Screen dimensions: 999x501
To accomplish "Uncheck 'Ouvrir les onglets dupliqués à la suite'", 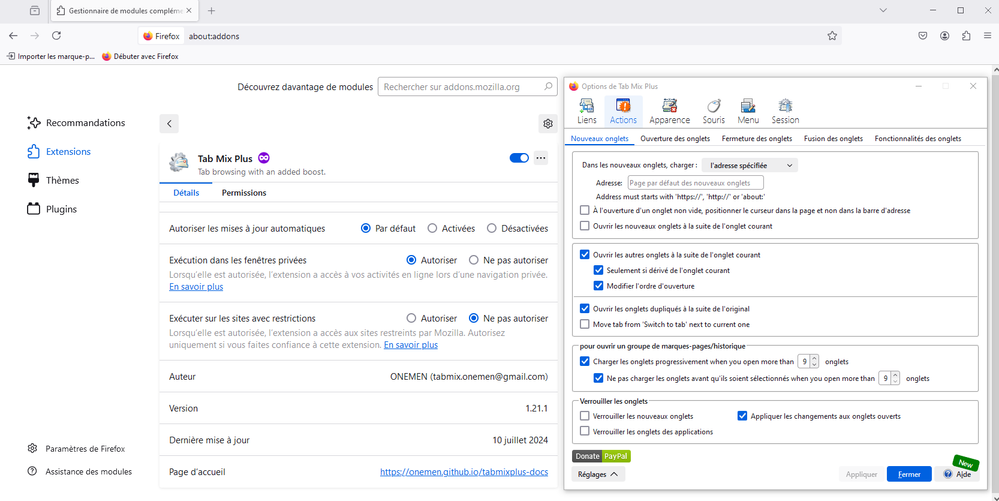I will (585, 309).
